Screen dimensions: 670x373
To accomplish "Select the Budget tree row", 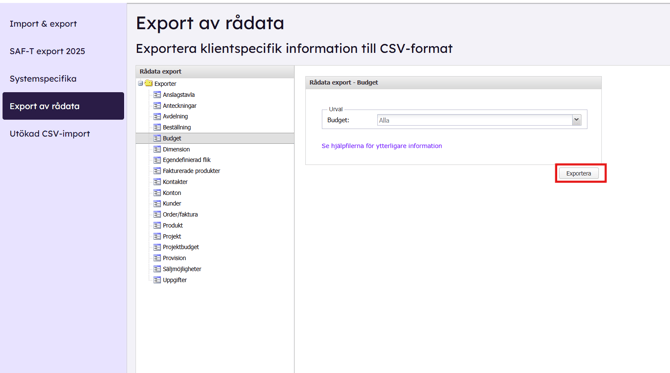I will pos(215,138).
